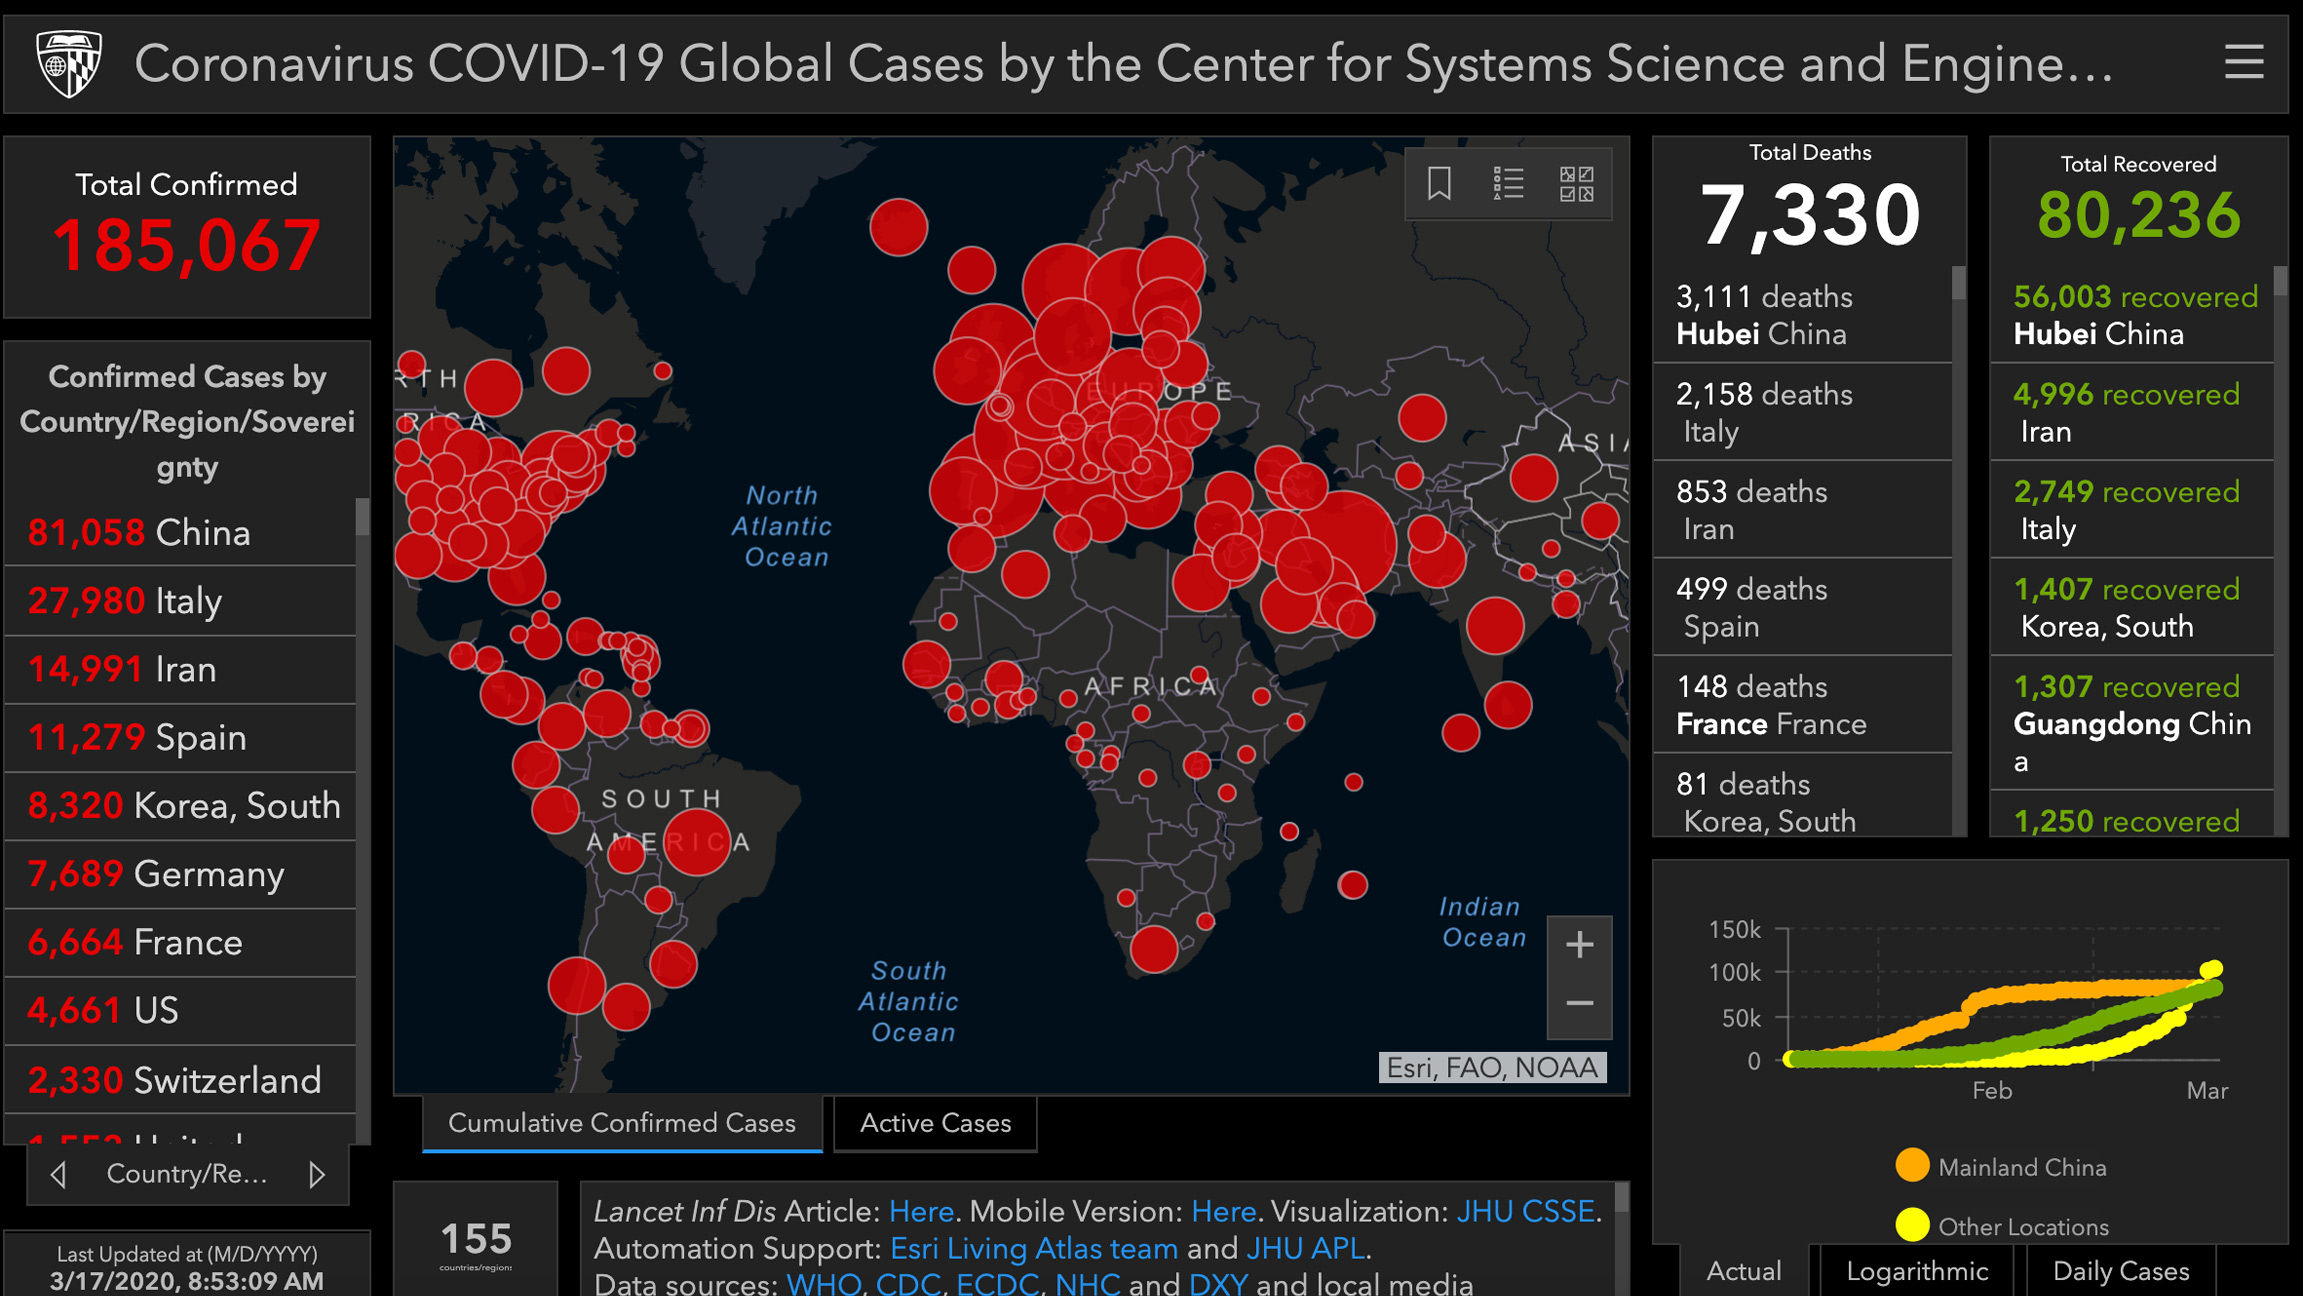Select China in confirmed cases list
2304x1296 pixels.
(x=180, y=533)
